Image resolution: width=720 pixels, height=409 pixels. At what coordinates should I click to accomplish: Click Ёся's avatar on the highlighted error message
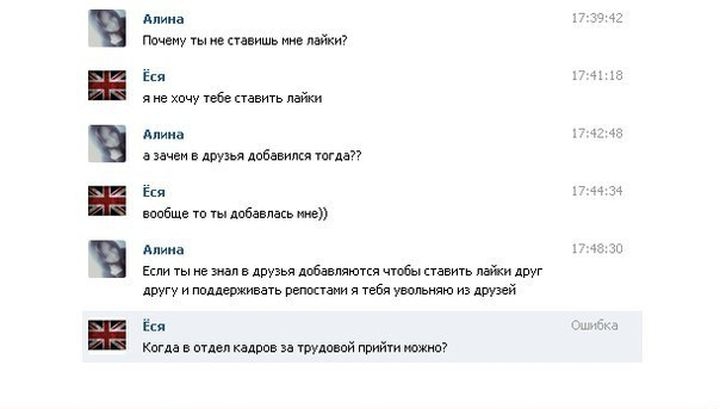coord(107,335)
